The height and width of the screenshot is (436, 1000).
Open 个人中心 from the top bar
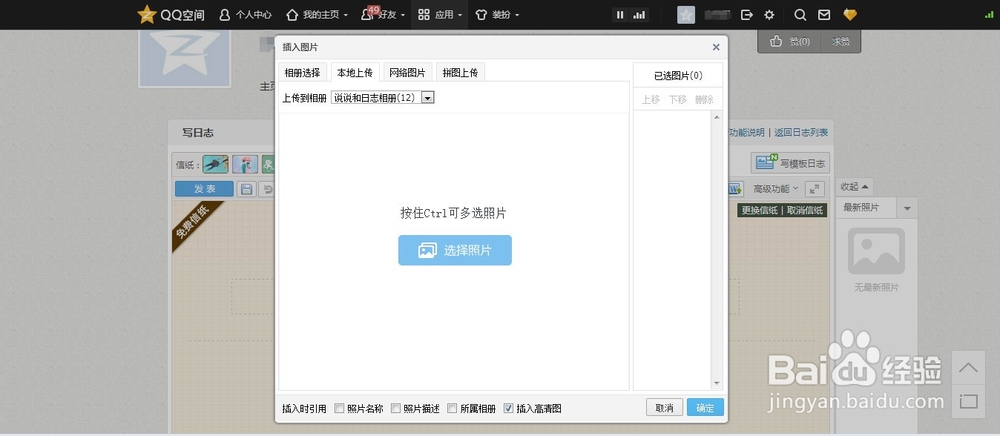click(x=246, y=15)
